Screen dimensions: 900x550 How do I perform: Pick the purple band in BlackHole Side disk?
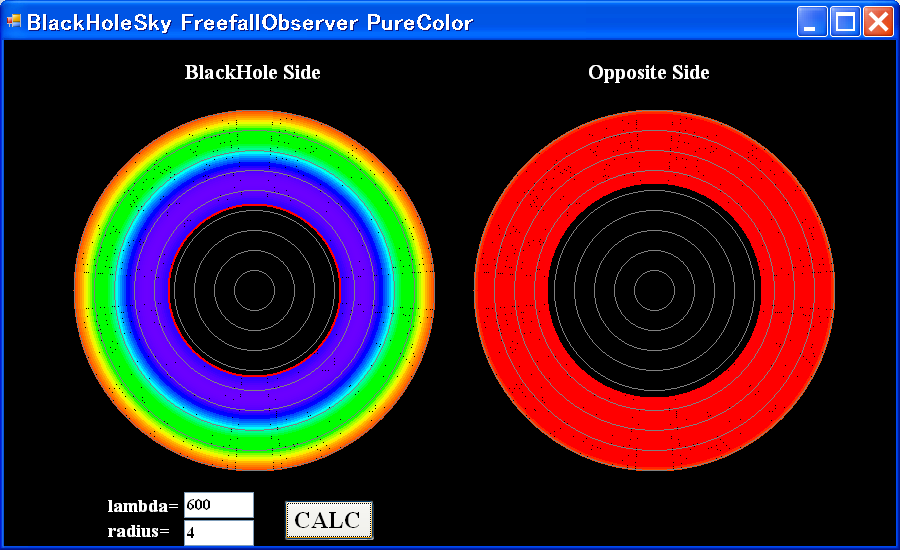tap(254, 190)
